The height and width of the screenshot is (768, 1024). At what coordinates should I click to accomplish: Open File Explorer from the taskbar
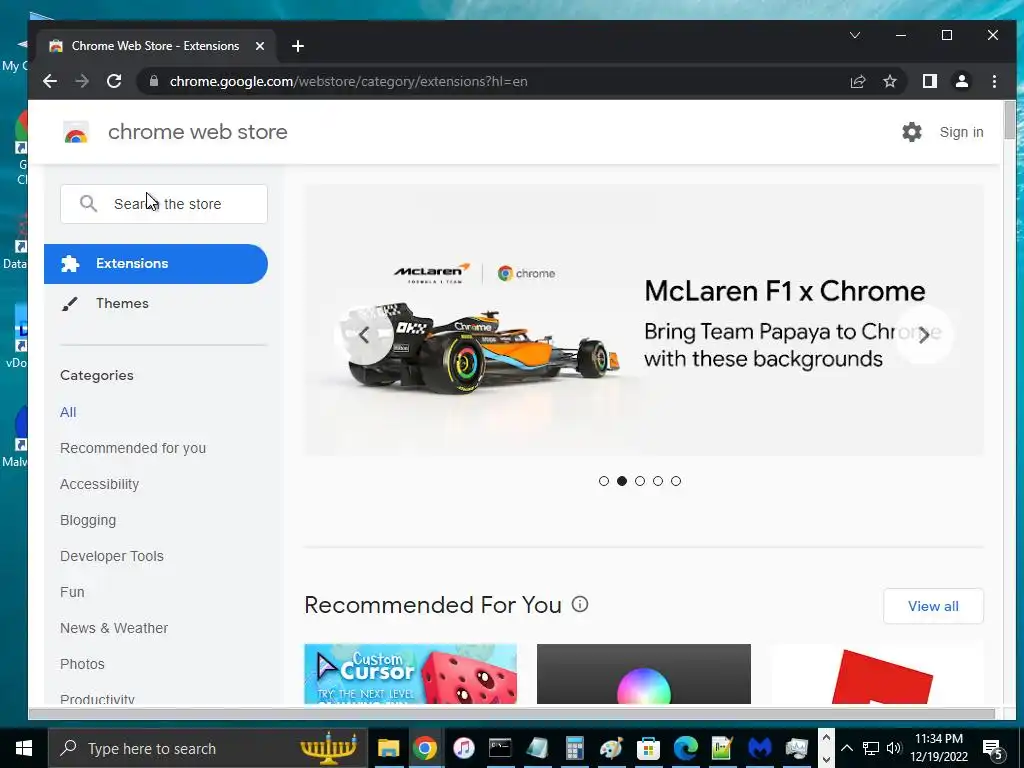pyautogui.click(x=388, y=748)
